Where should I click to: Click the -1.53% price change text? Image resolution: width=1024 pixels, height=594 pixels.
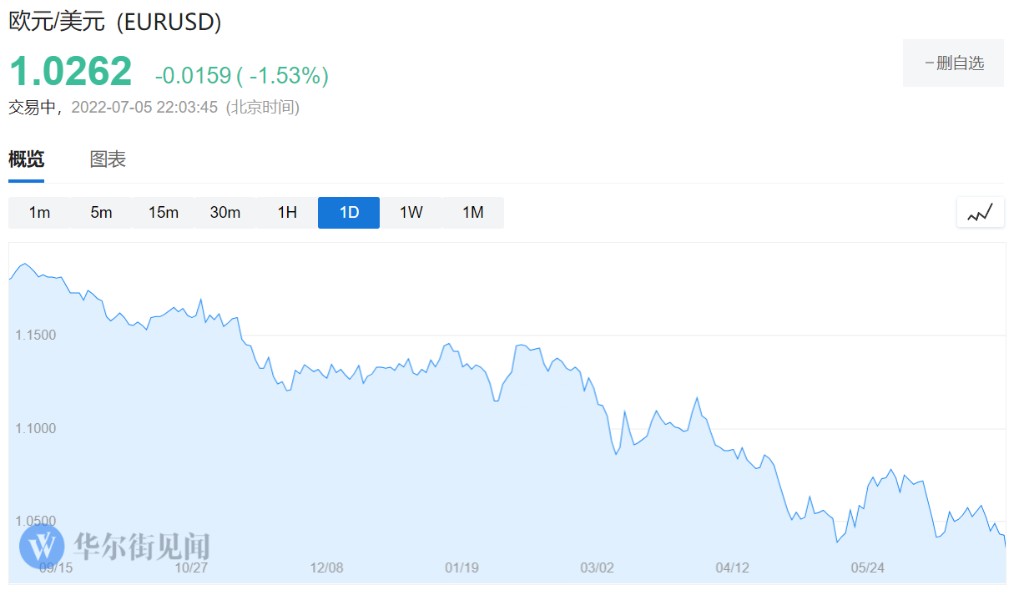click(290, 75)
